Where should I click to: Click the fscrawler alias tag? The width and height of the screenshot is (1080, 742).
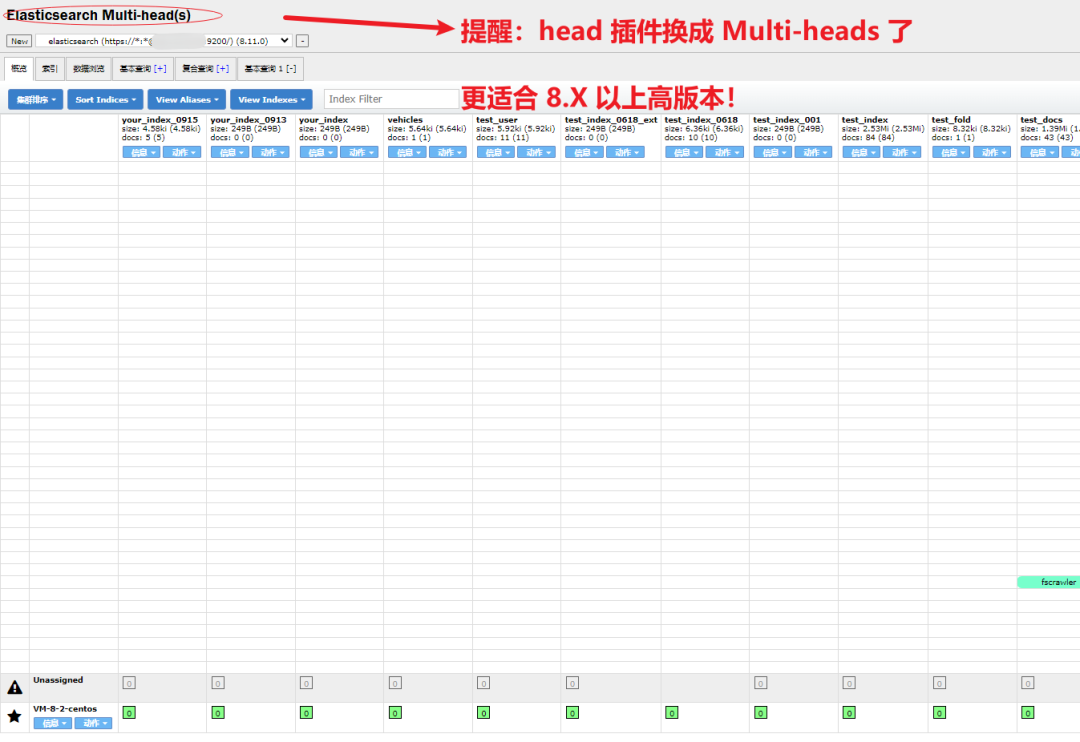click(1049, 582)
